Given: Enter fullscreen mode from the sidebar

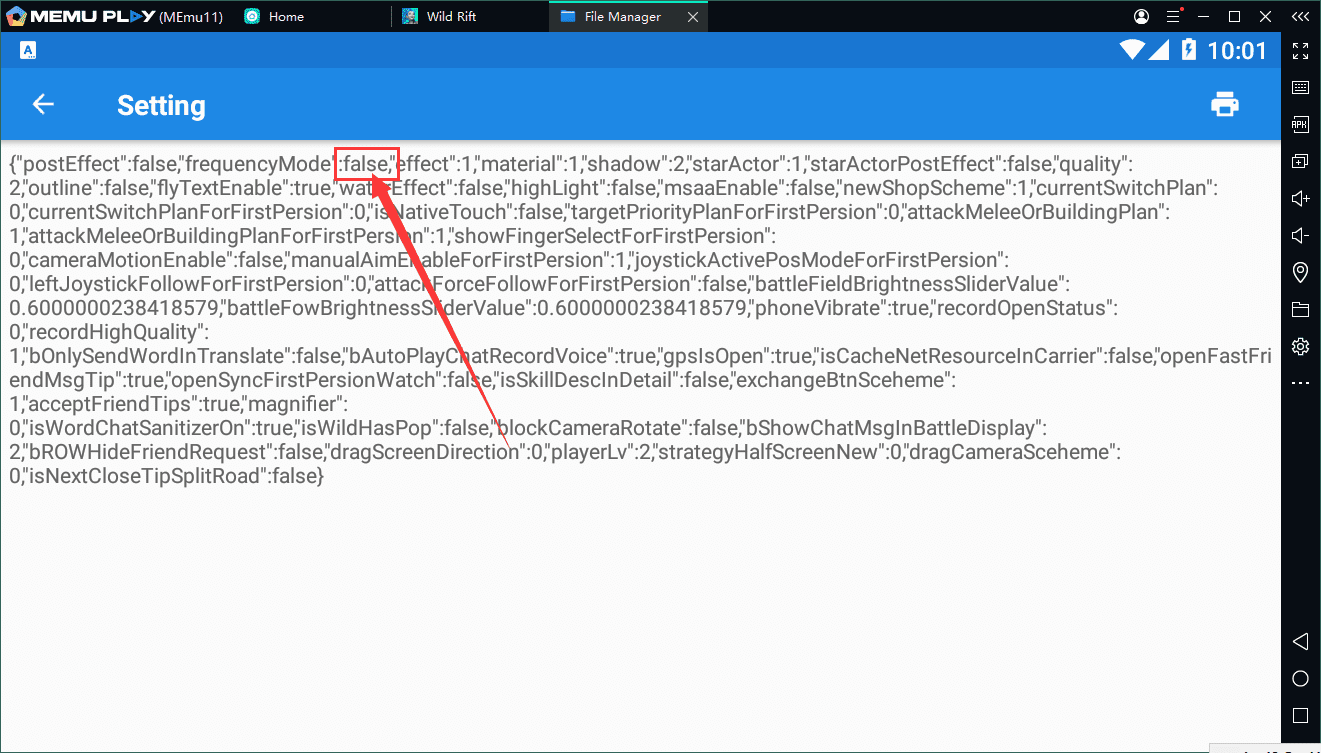Looking at the screenshot, I should pos(1300,51).
